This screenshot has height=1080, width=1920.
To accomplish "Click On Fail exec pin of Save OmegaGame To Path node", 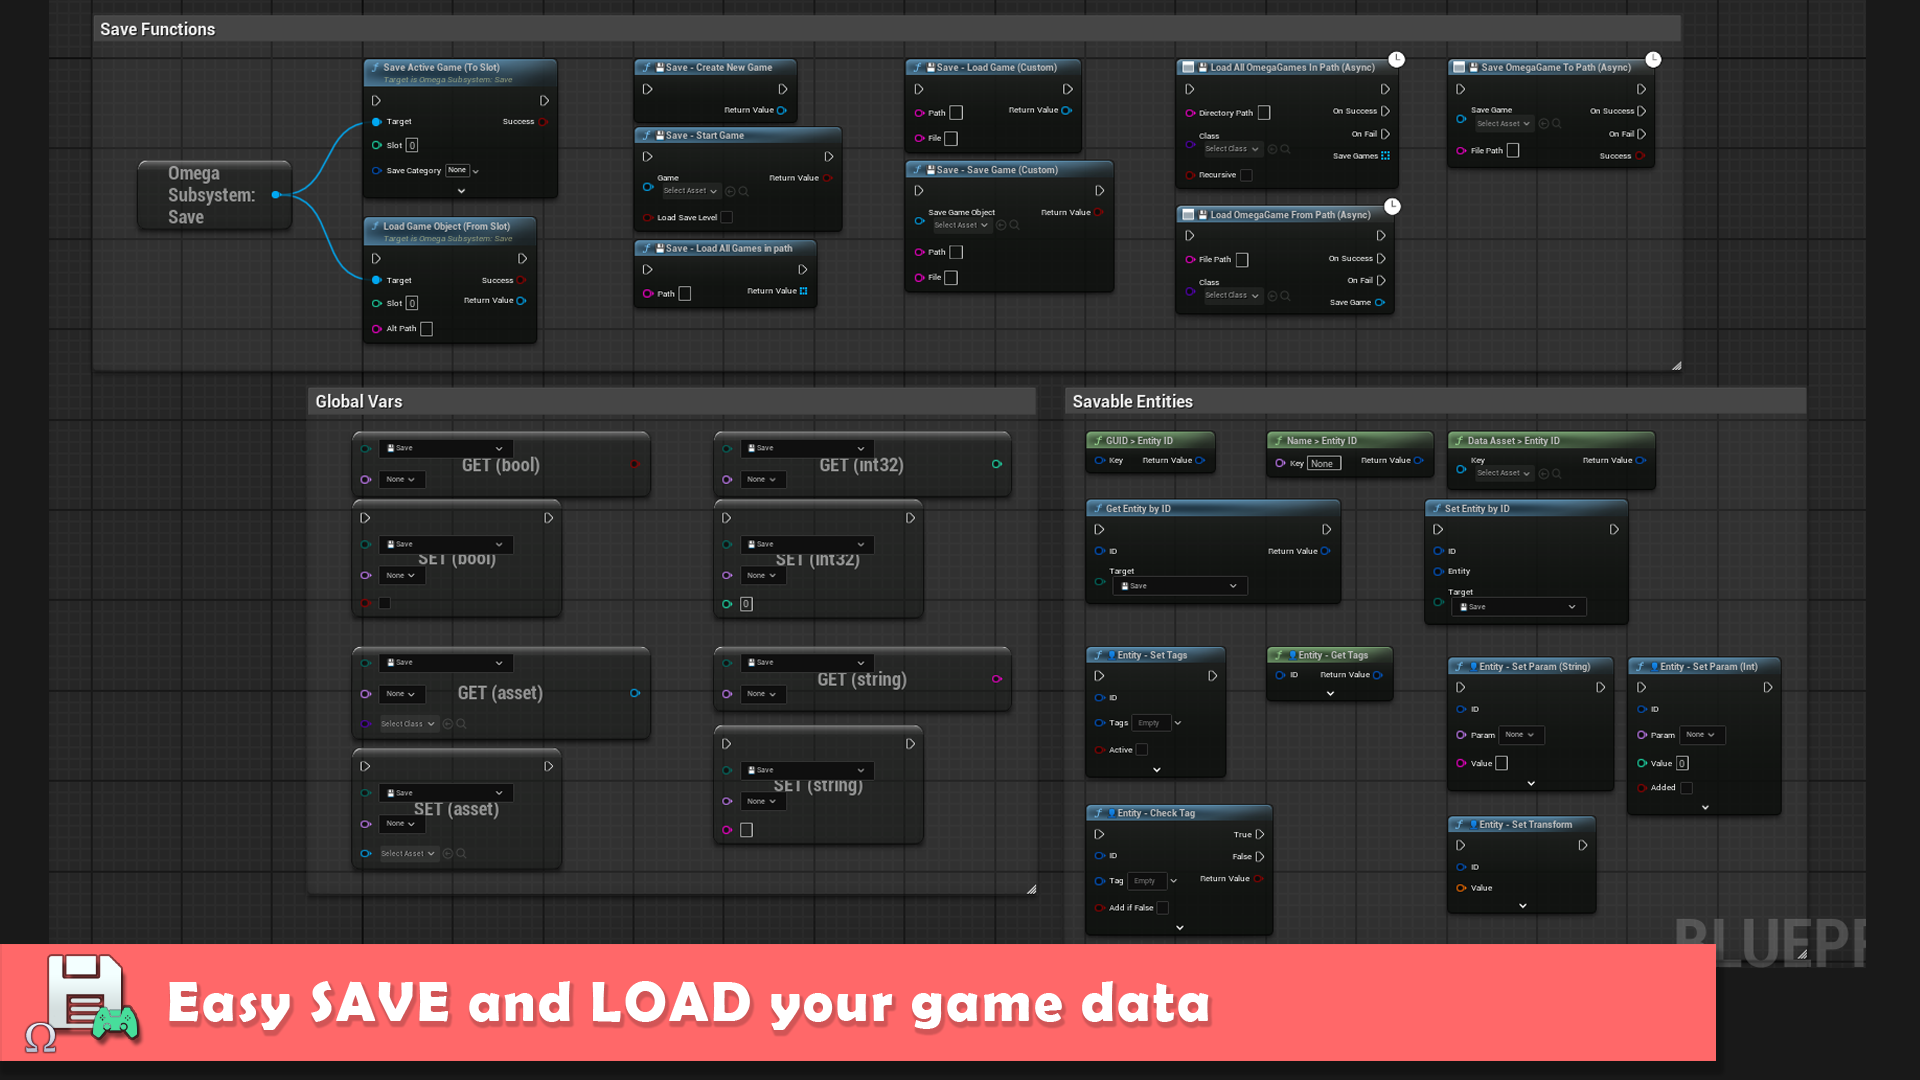I will click(1641, 134).
